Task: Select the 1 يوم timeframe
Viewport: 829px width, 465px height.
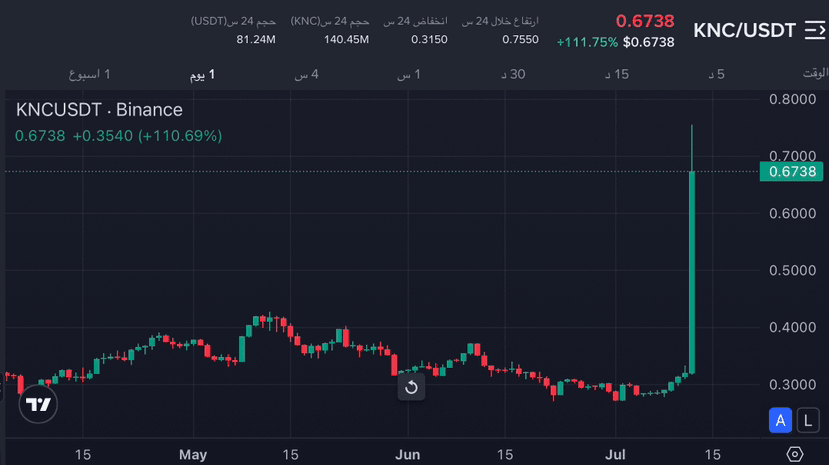Action: pyautogui.click(x=202, y=75)
